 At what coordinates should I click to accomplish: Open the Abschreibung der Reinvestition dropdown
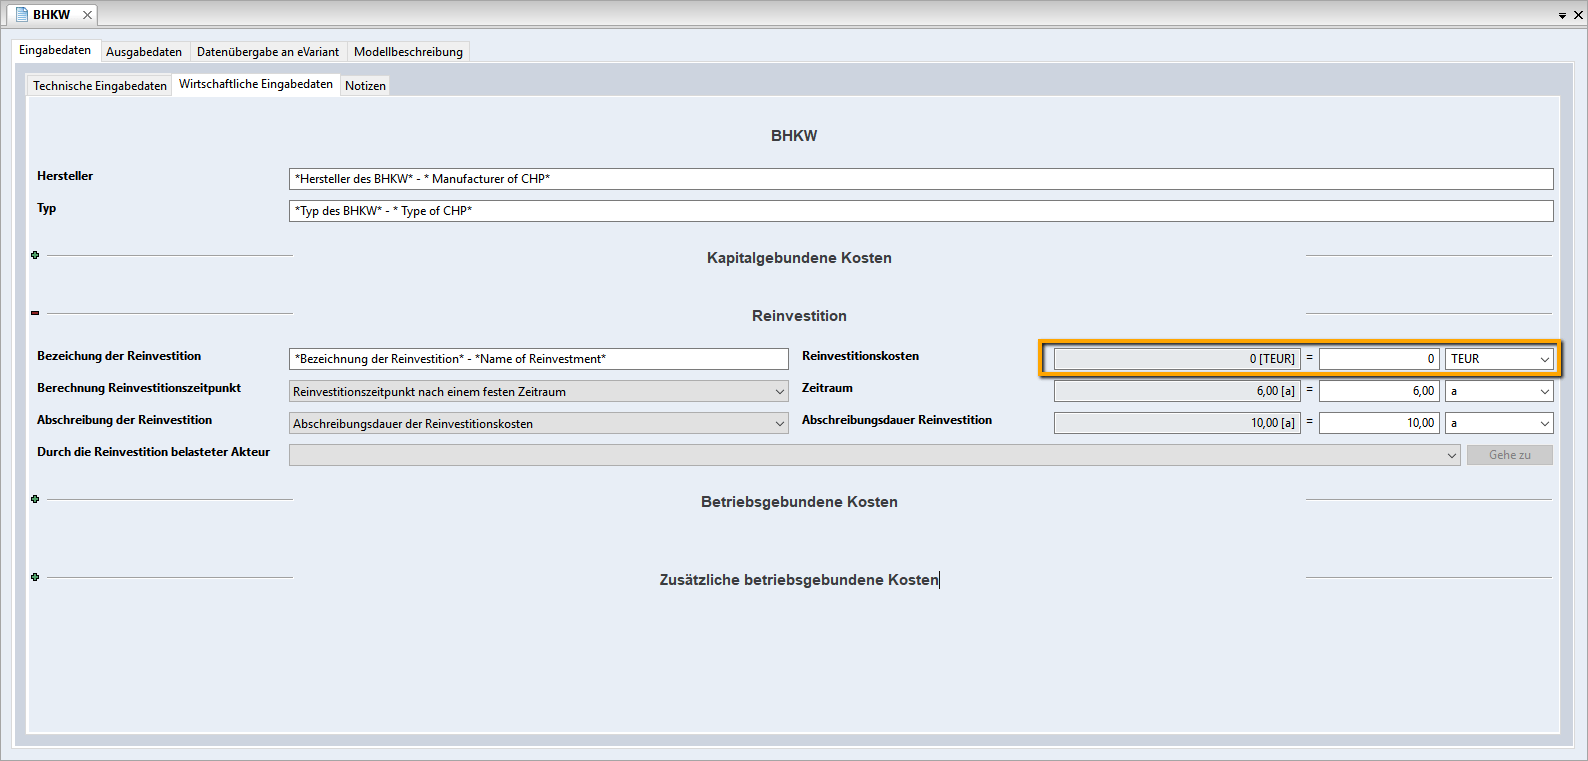[539, 424]
